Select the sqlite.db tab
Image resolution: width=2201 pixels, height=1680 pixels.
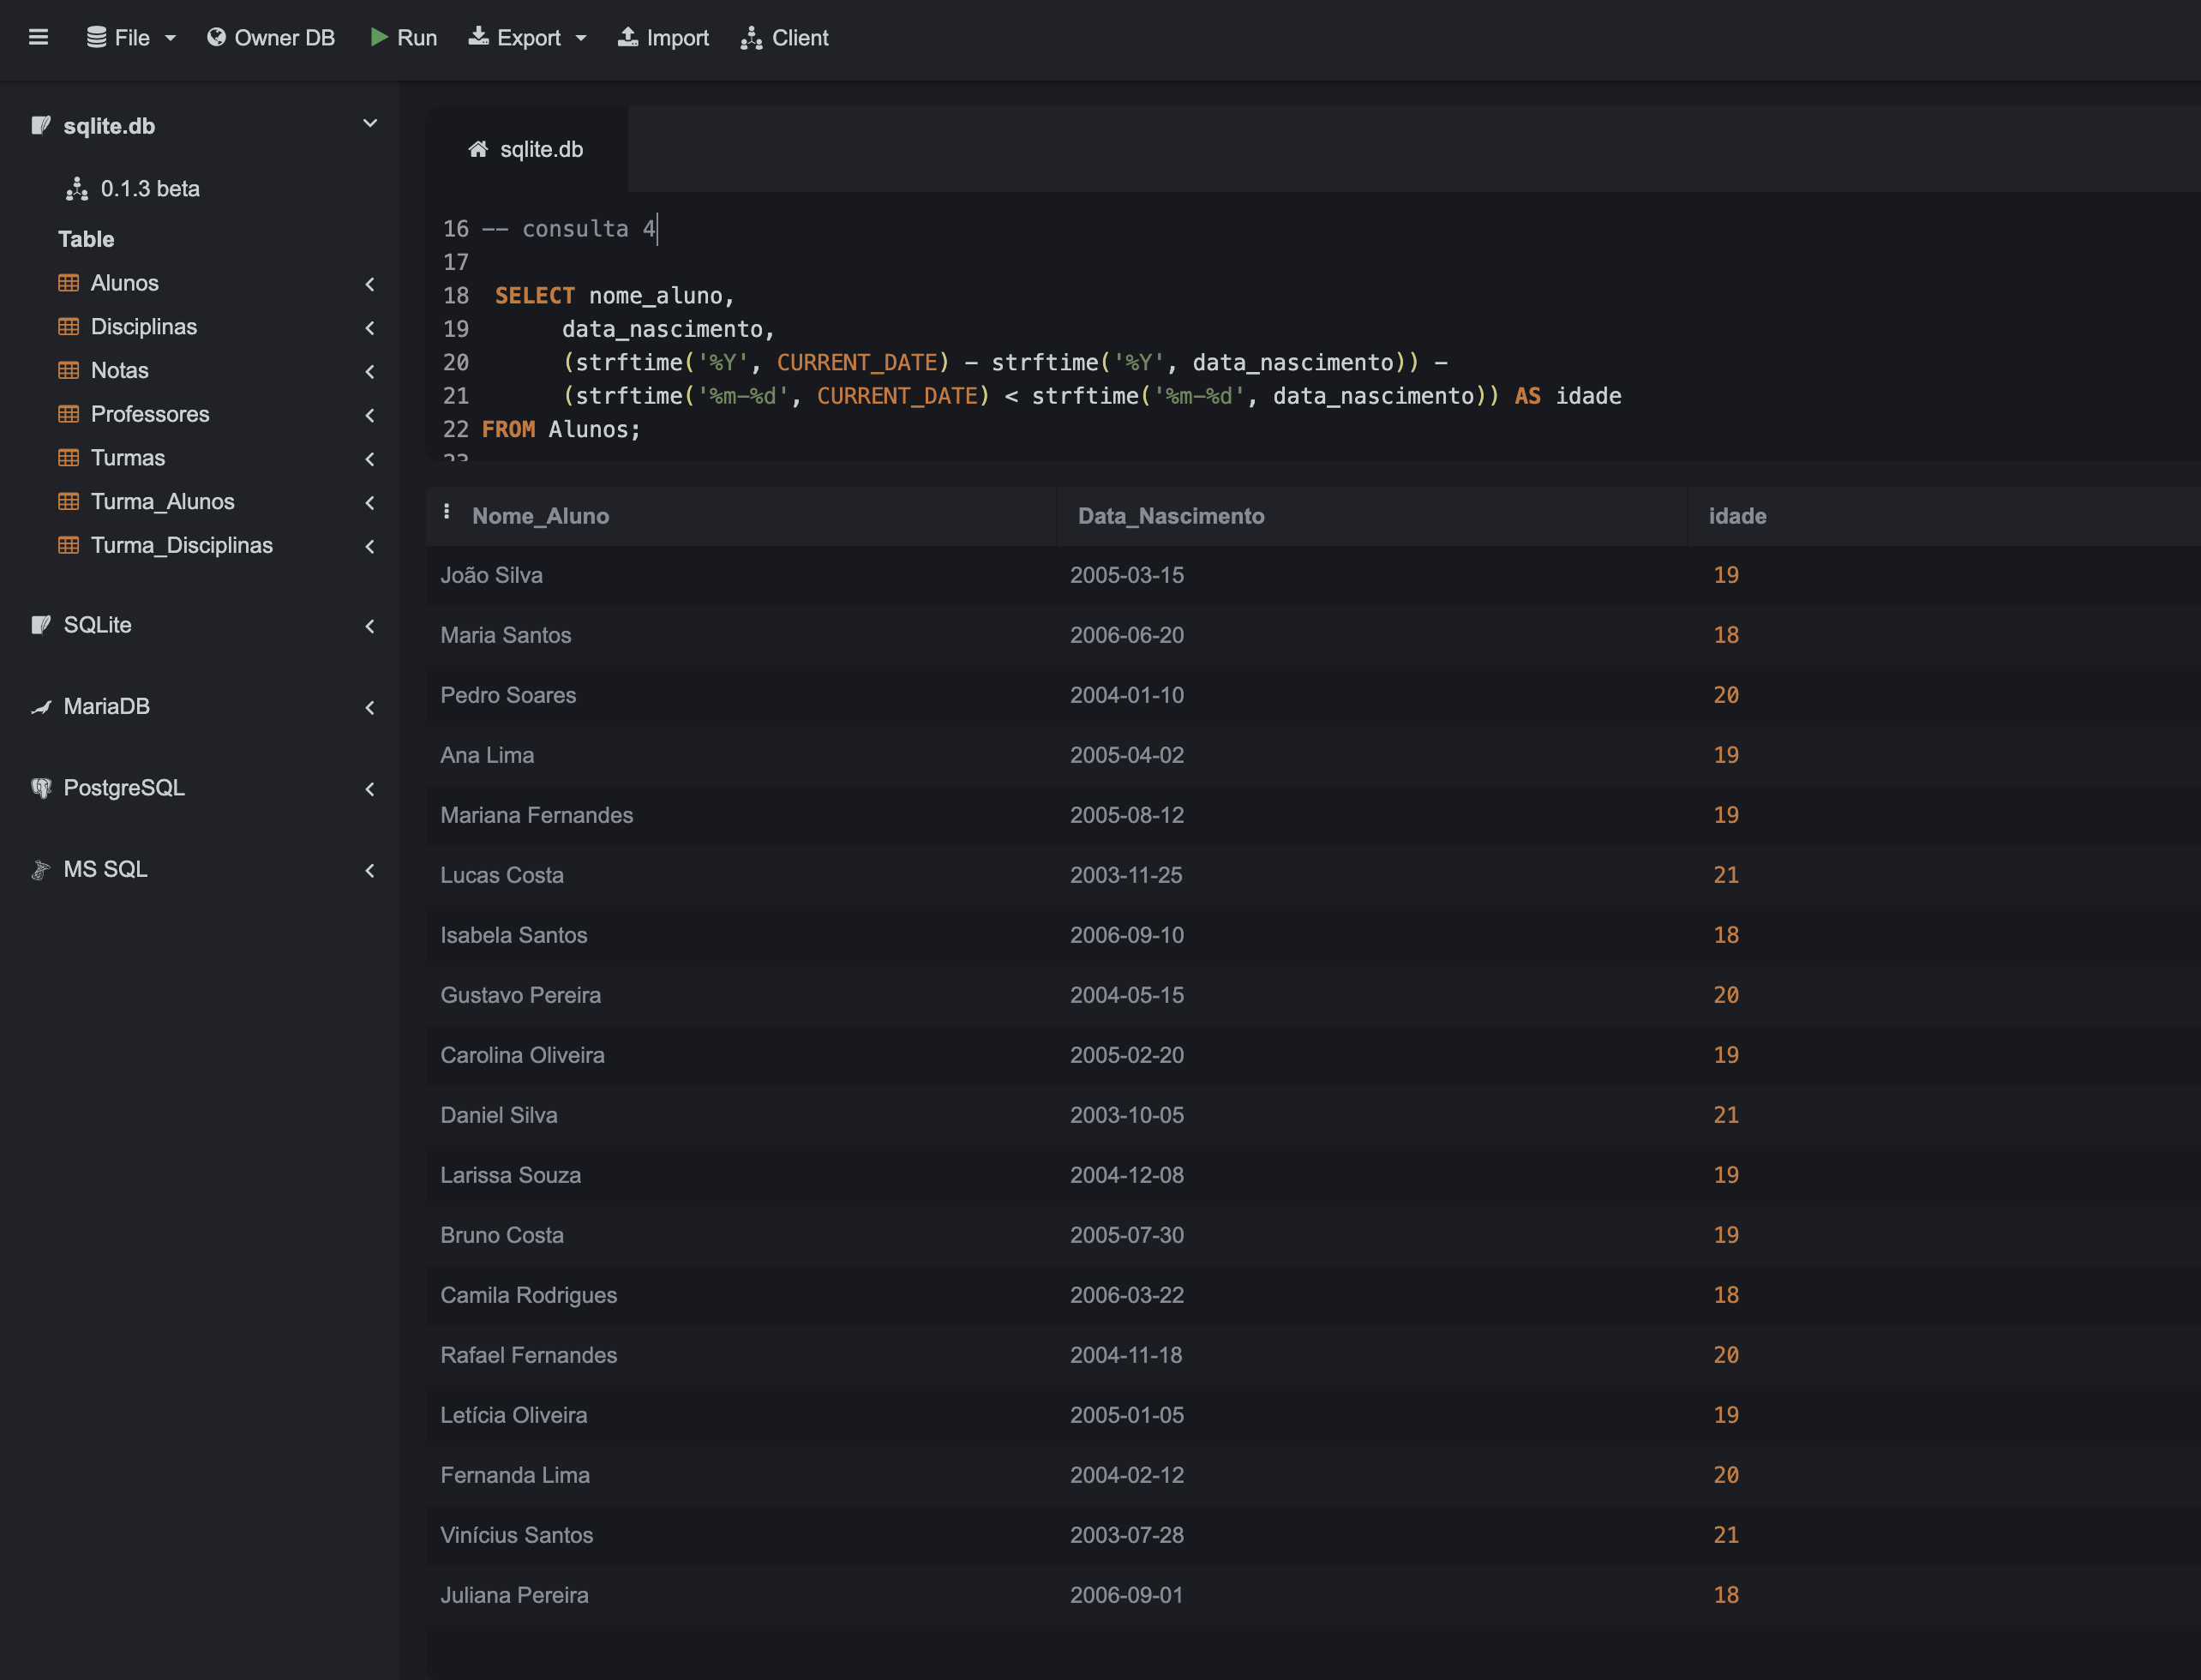coord(530,148)
